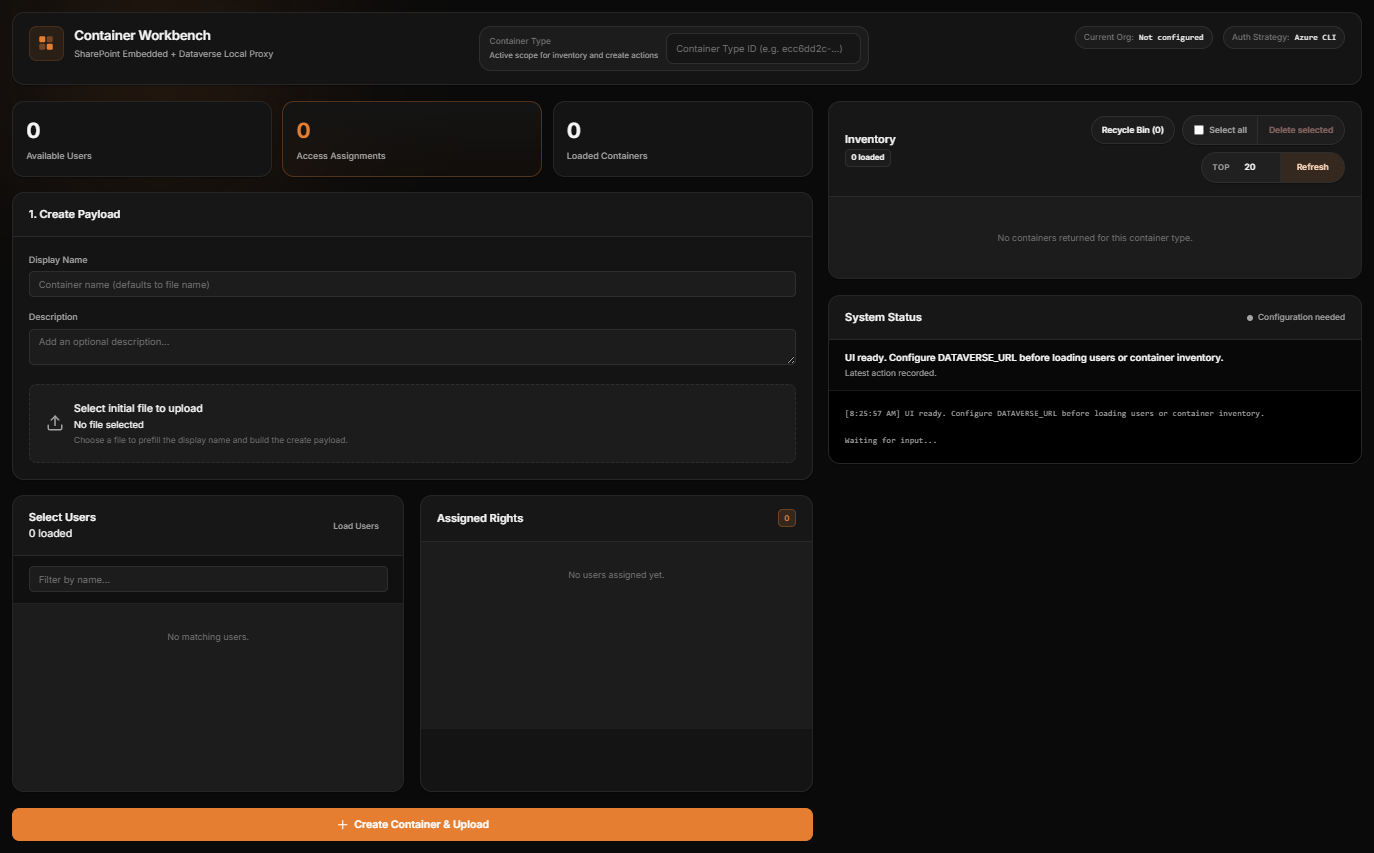The height and width of the screenshot is (853, 1374).
Task: Select the Access Assignments stat card
Action: coord(411,139)
